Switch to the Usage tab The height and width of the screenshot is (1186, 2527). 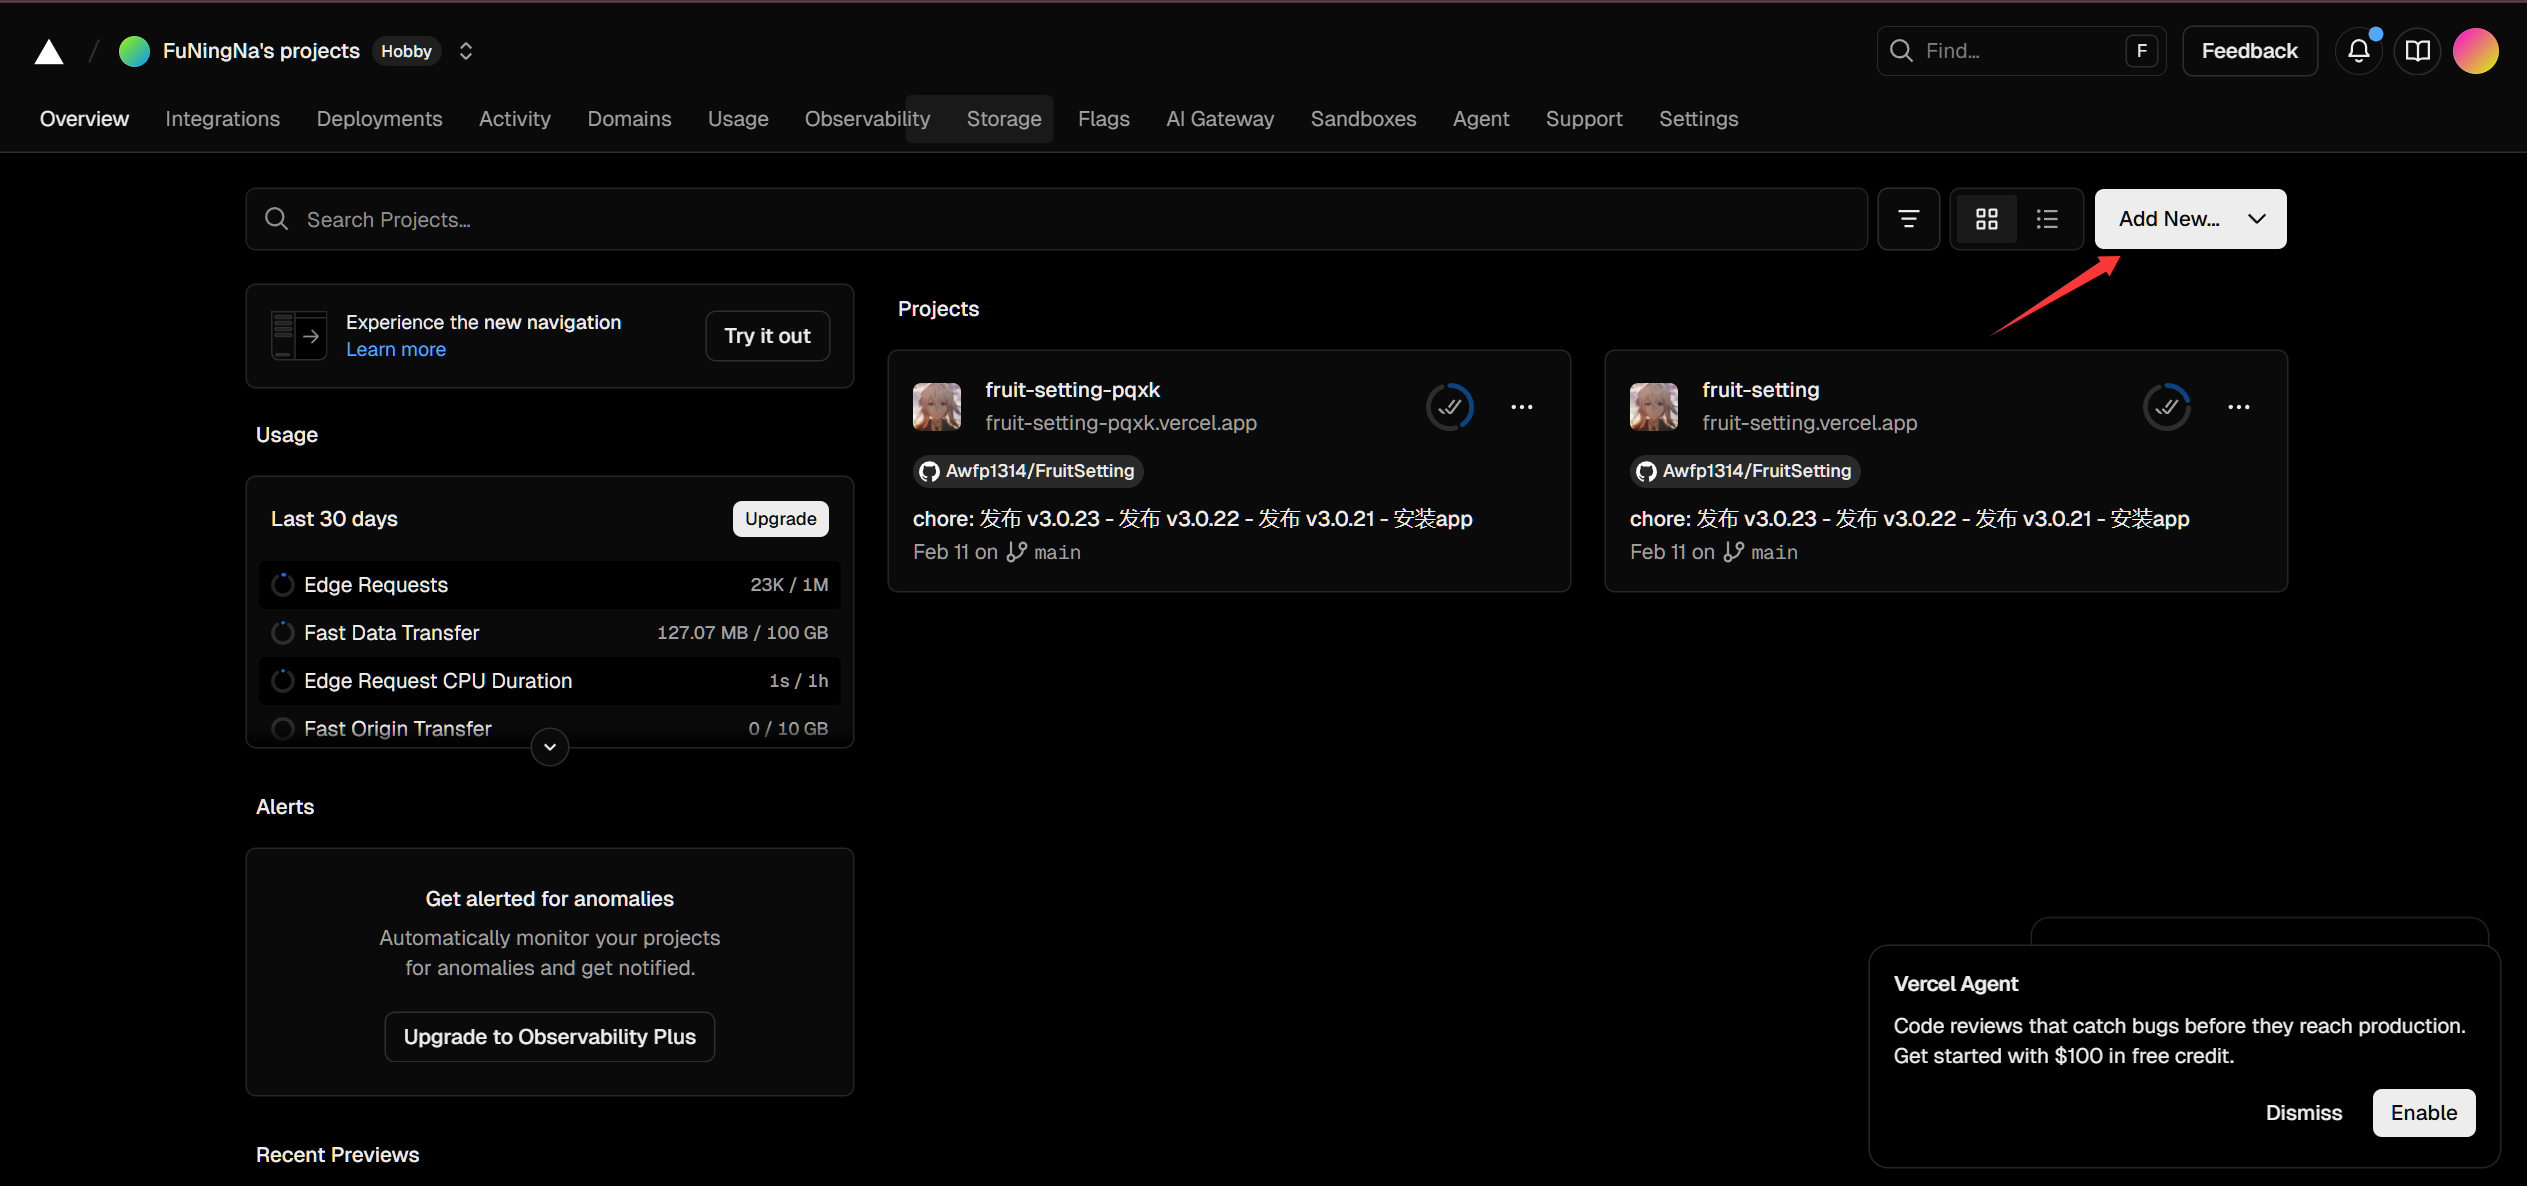click(738, 119)
